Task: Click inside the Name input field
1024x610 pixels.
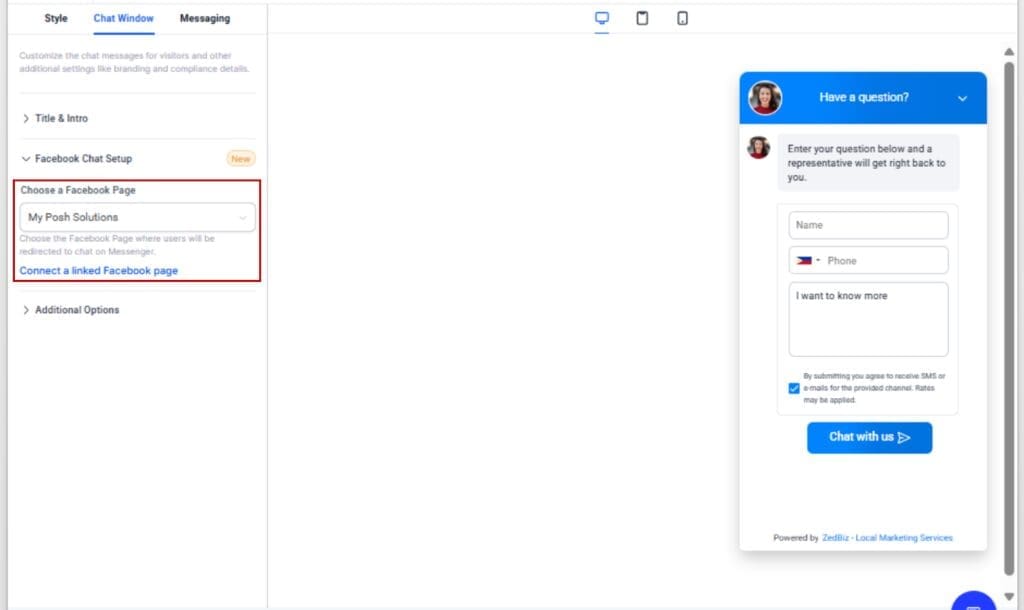Action: tap(868, 224)
